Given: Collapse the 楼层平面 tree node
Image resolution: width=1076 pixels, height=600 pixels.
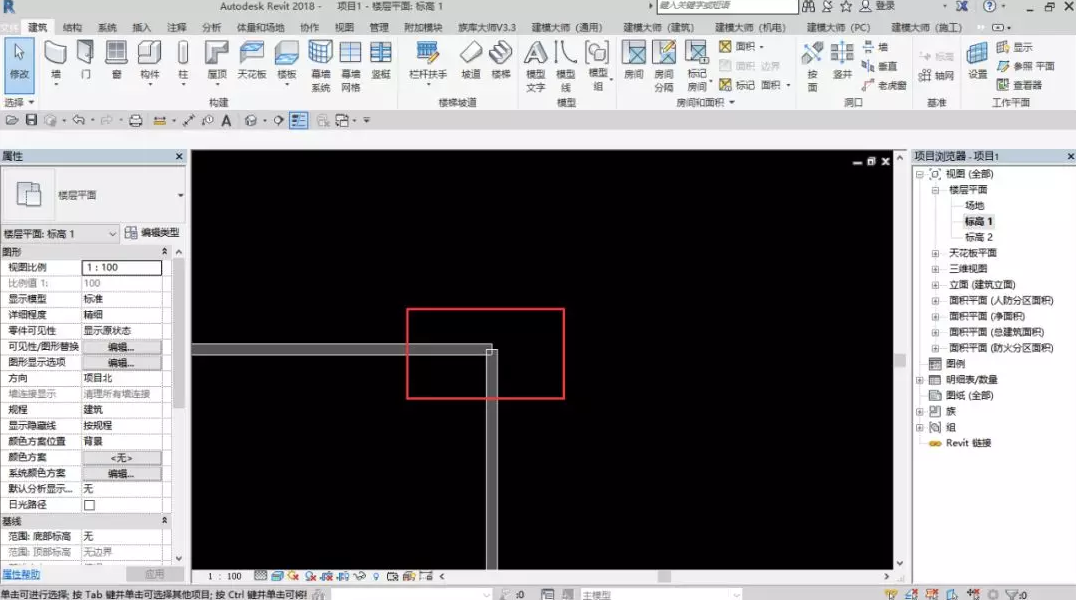Looking at the screenshot, I should (935, 190).
